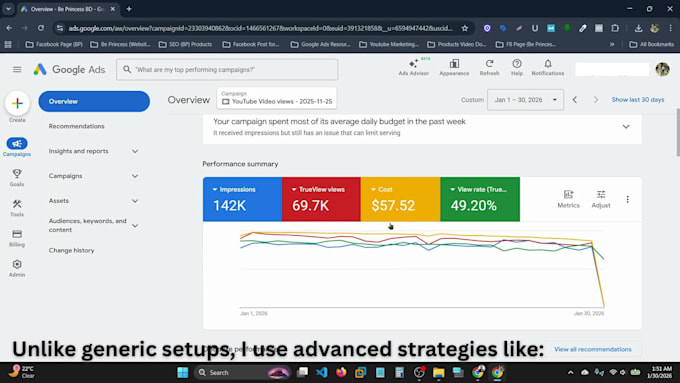680x383 pixels.
Task: Show hidden system tray icons
Action: [x=570, y=372]
